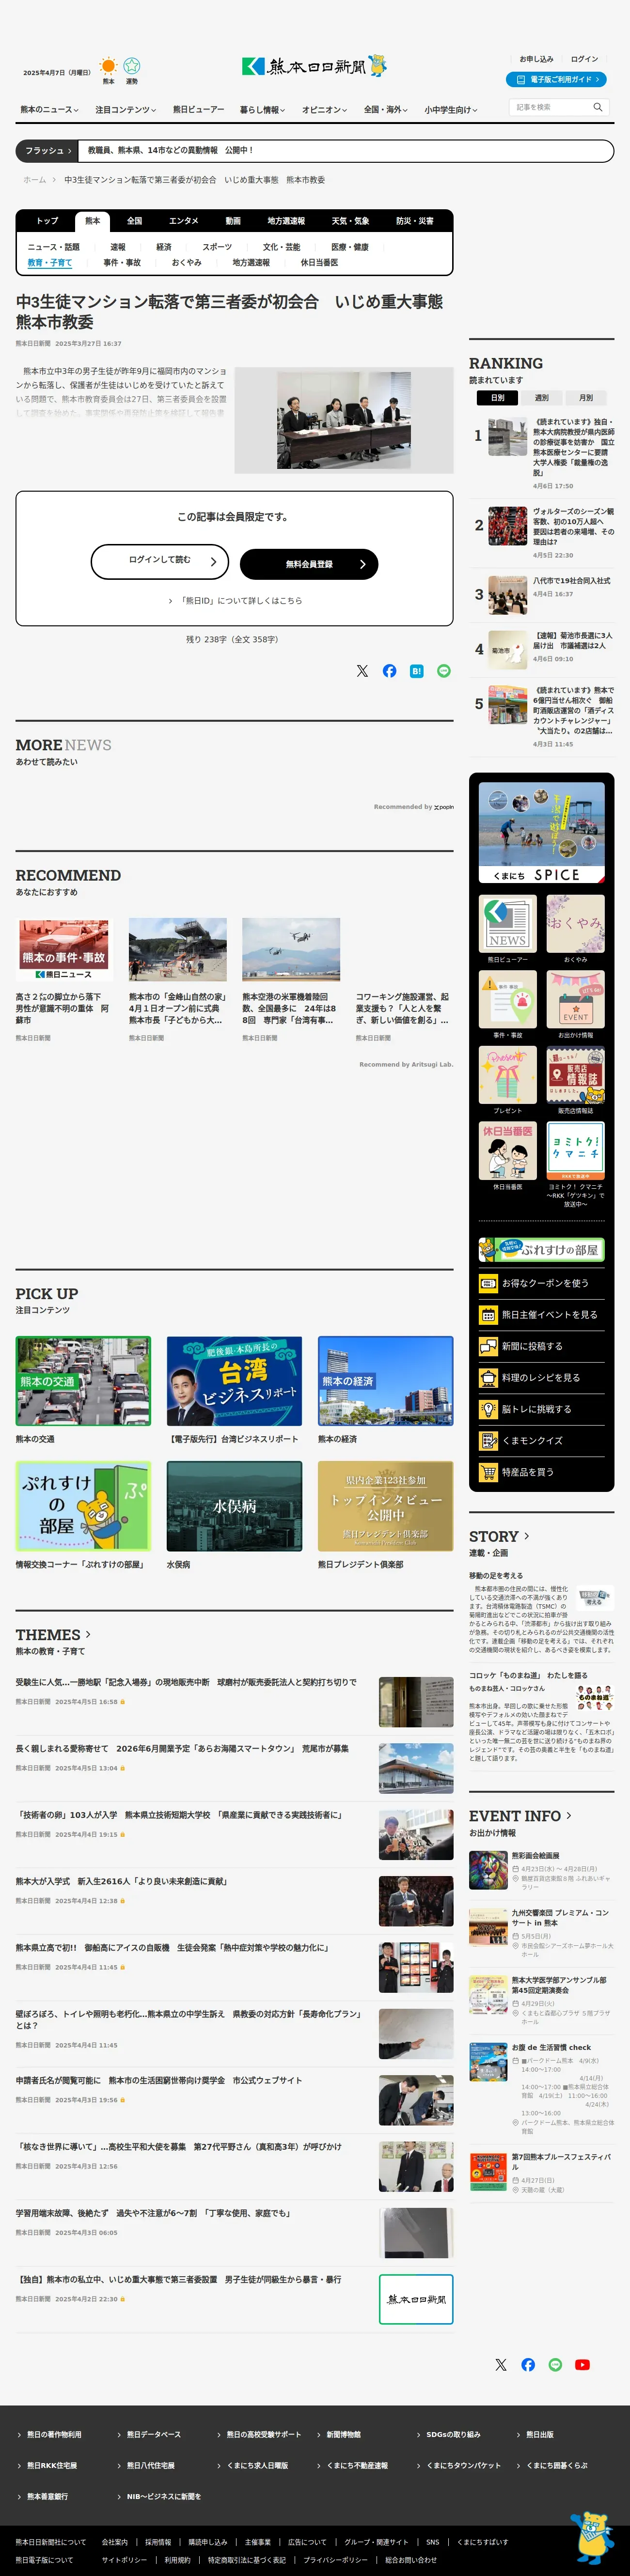Open 販売店情報 icon tile
Image resolution: width=630 pixels, height=2576 pixels.
(x=575, y=1075)
